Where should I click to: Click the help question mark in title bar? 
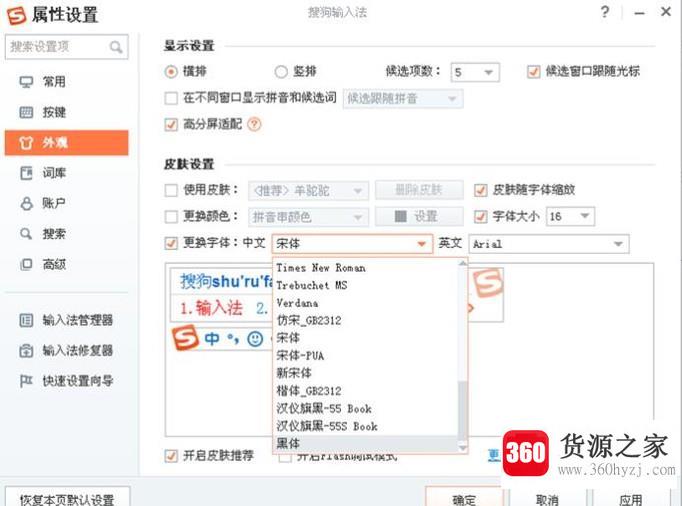pos(605,12)
